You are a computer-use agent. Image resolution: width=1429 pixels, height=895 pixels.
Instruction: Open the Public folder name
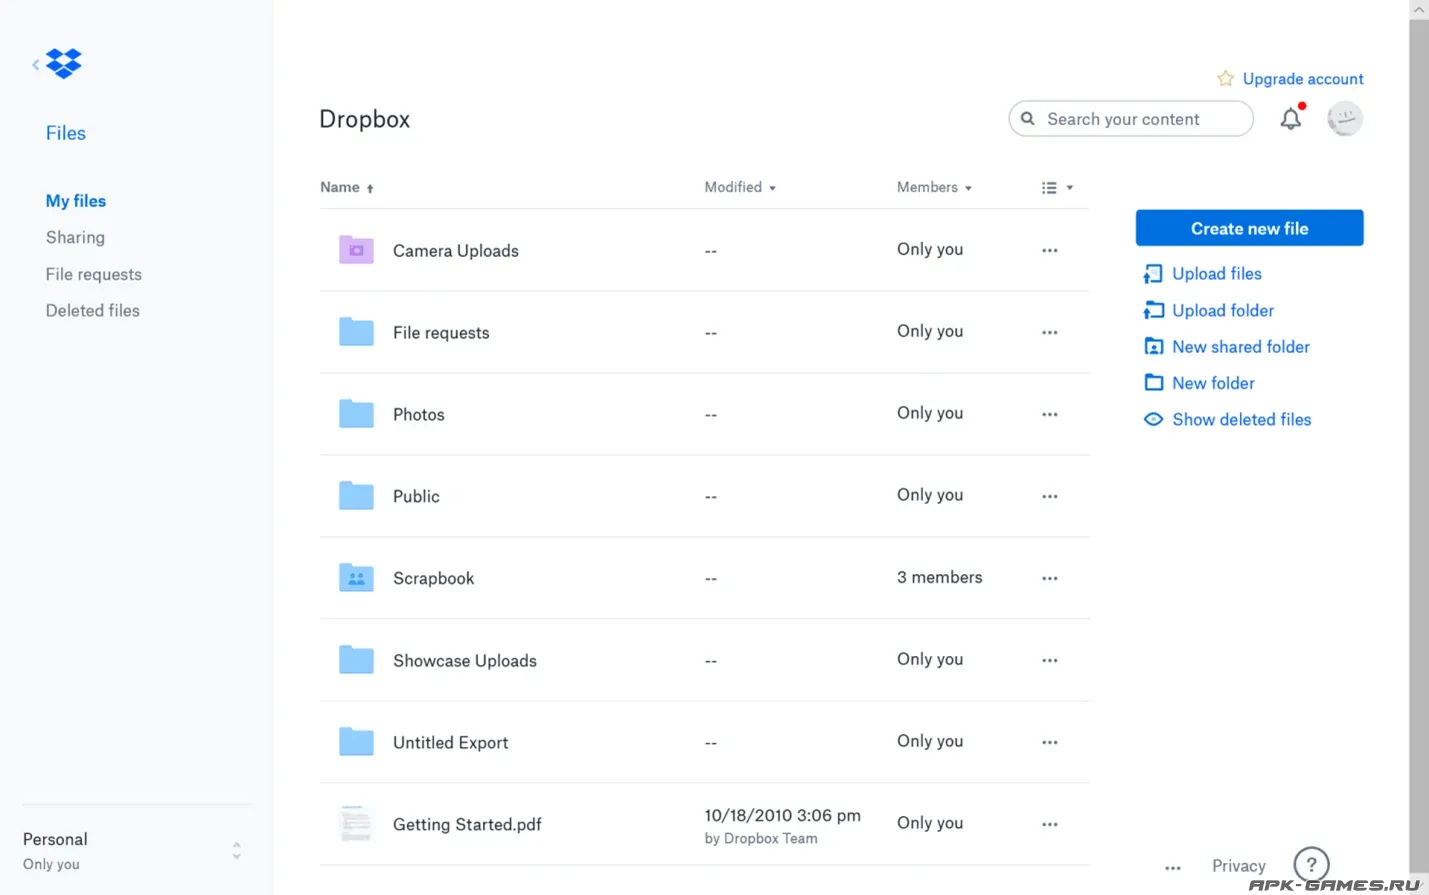[416, 496]
